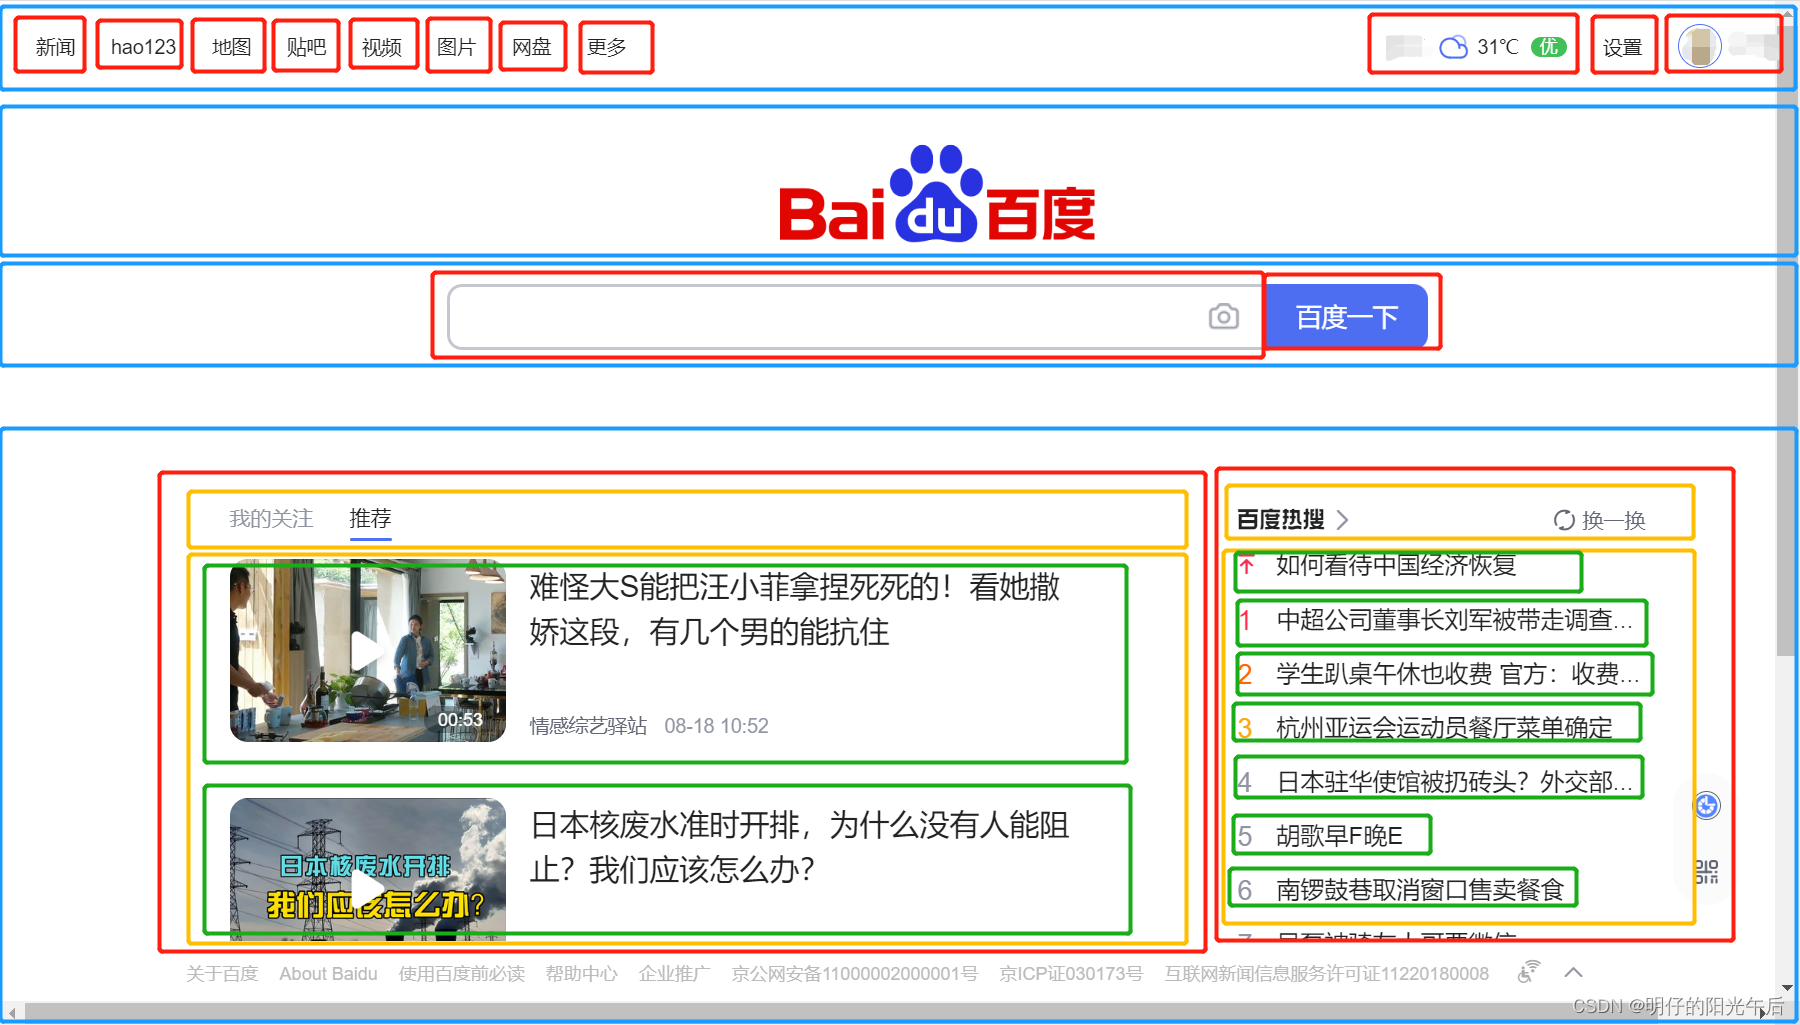
Task: Open headline 日本核废水准时开排
Action: pyautogui.click(x=799, y=847)
